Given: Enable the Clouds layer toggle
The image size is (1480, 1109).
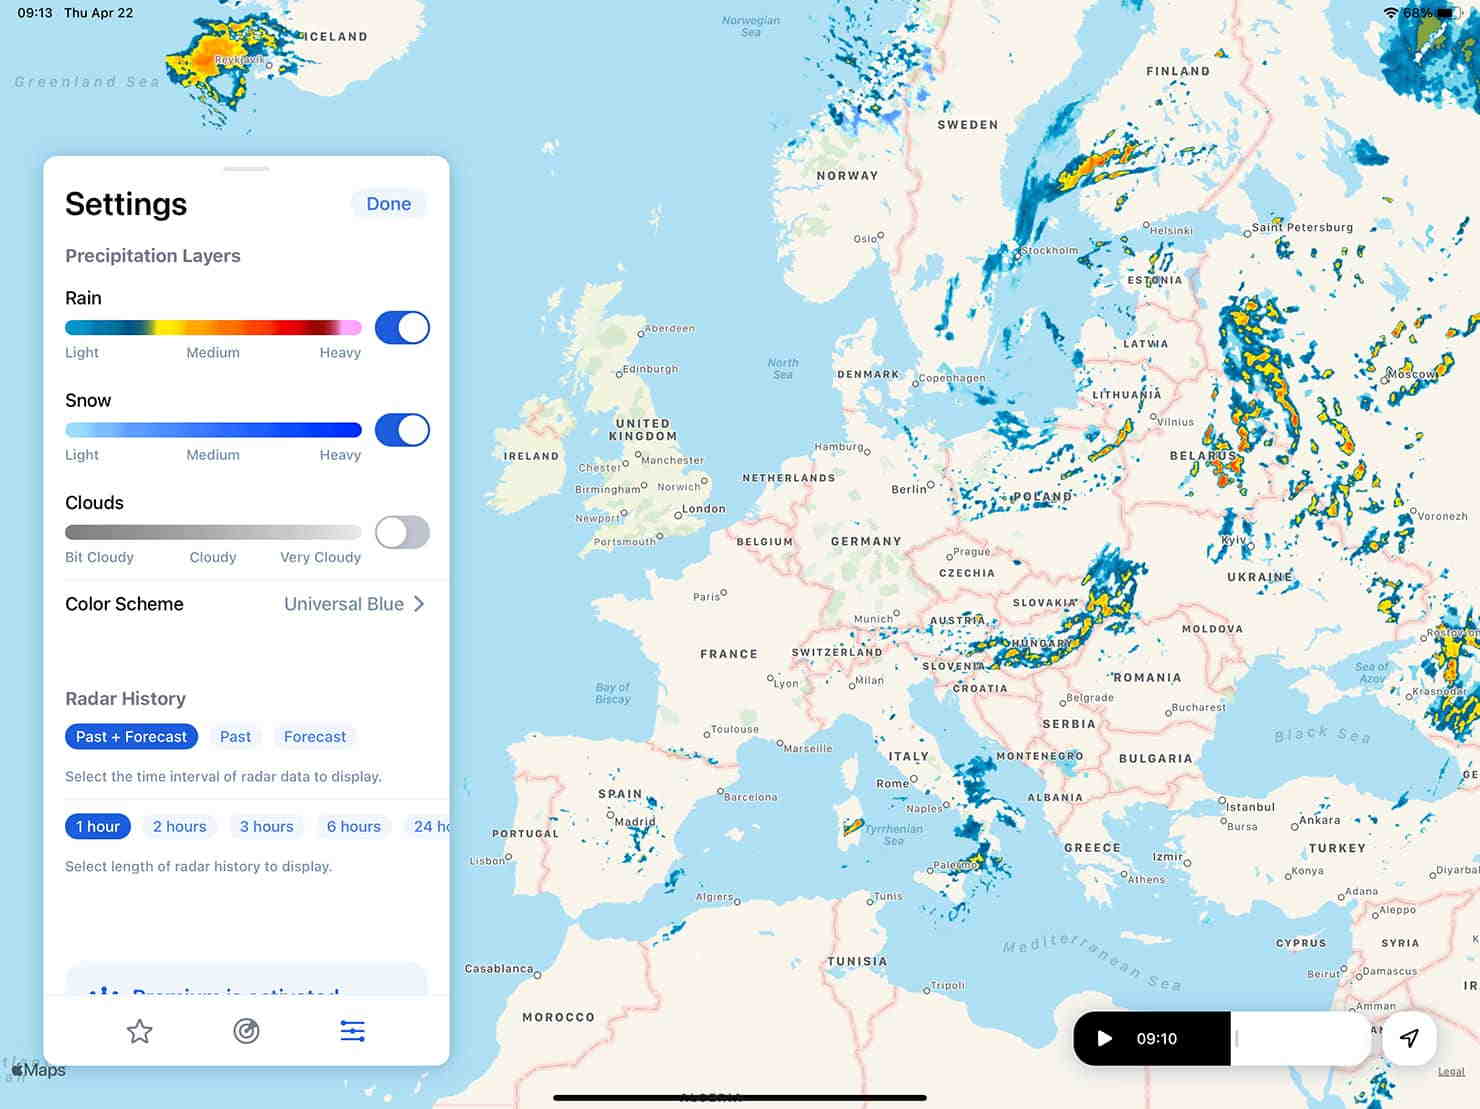Looking at the screenshot, I should (402, 532).
